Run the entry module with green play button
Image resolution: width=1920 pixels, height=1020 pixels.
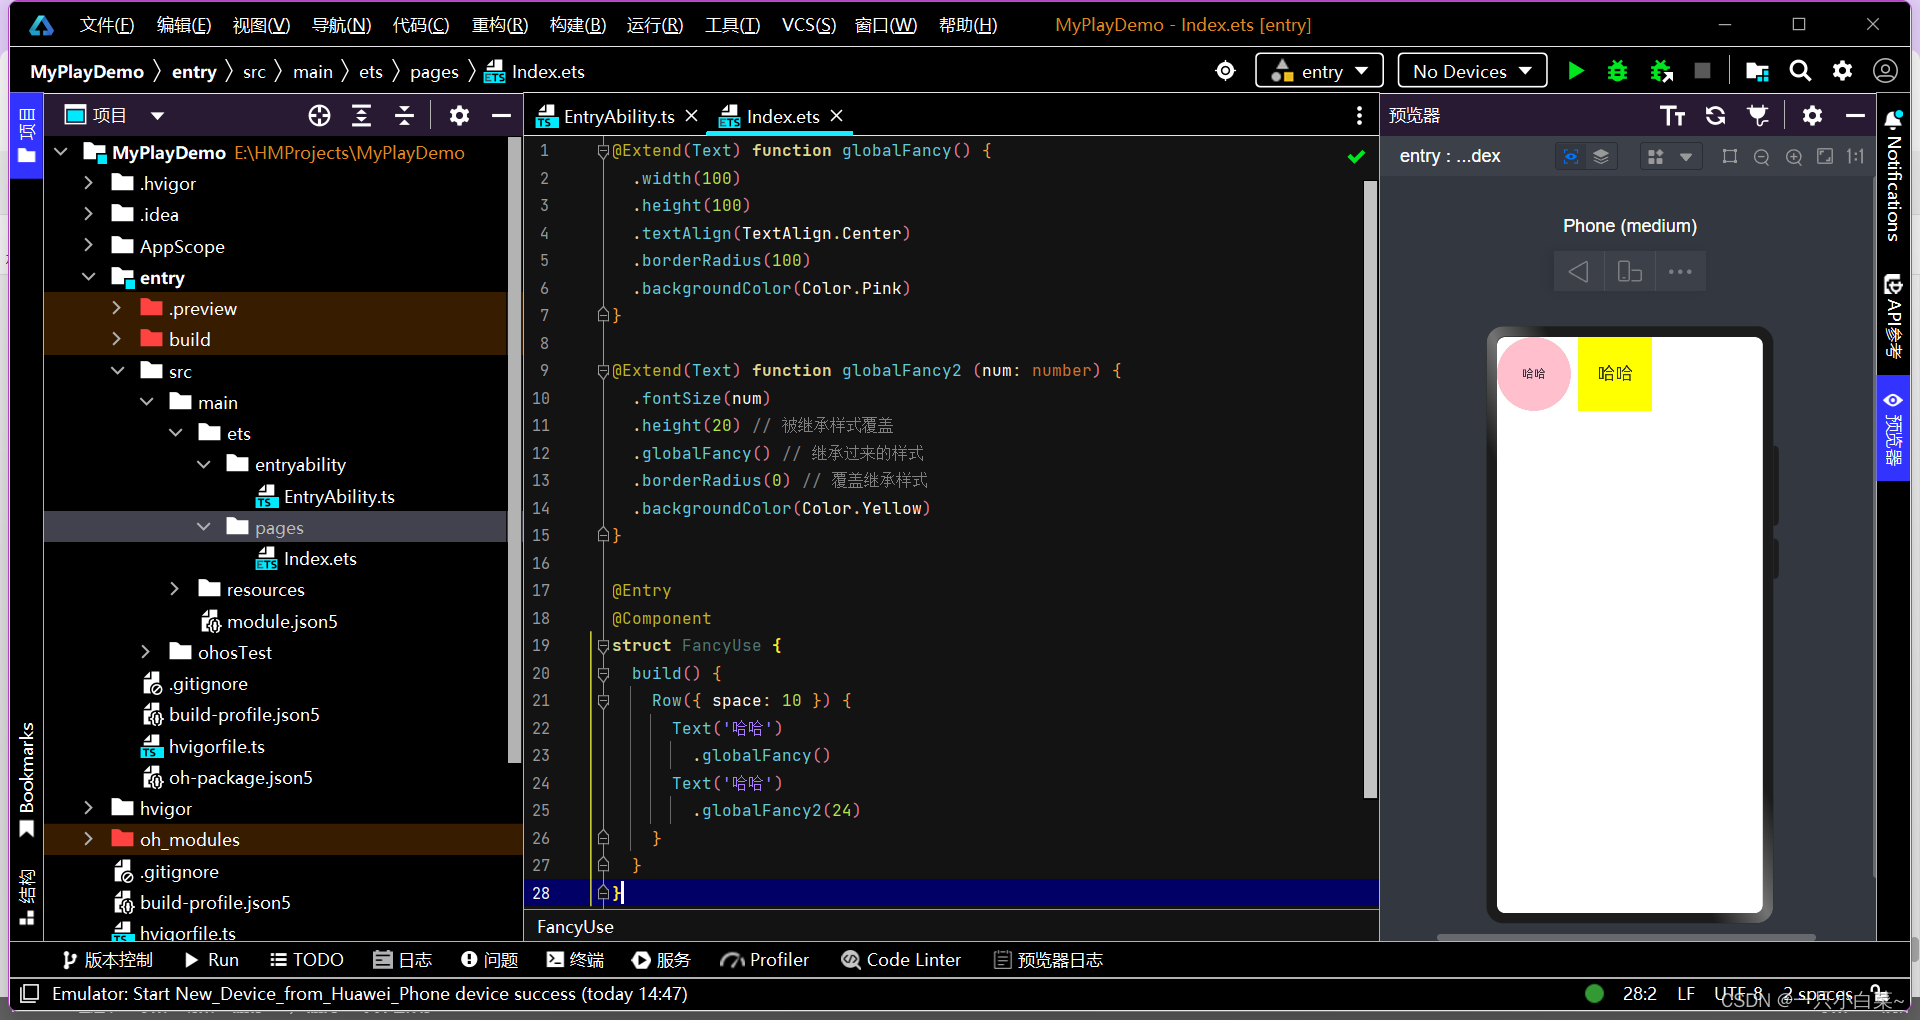[x=1576, y=71]
